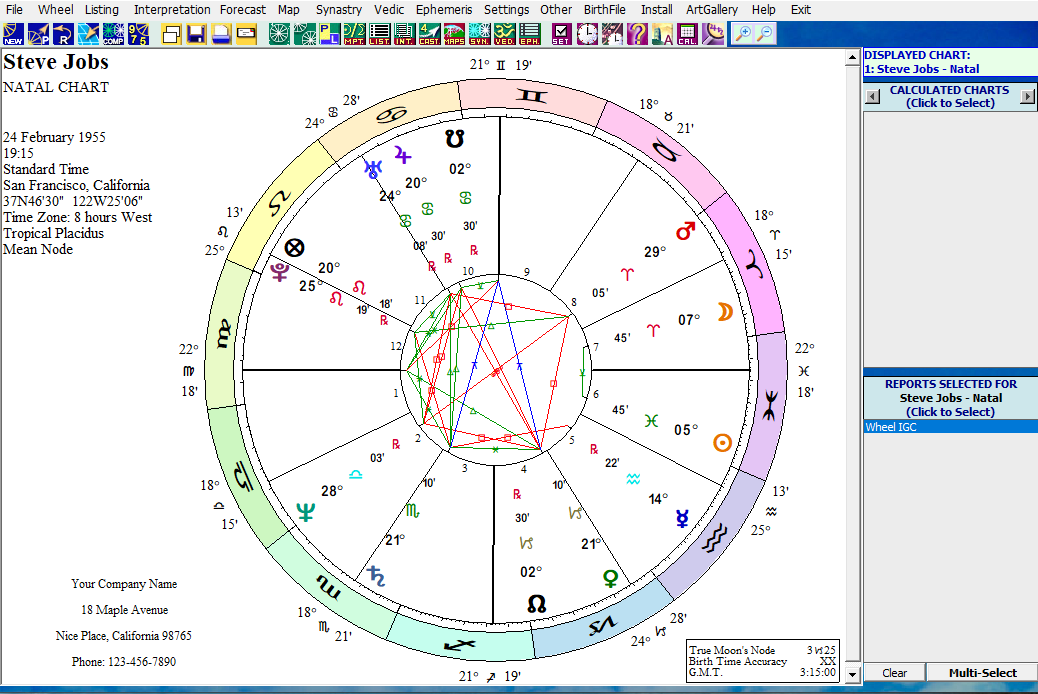Select the Wheel IGC report
The width and height of the screenshot is (1038, 694).
tap(951, 427)
